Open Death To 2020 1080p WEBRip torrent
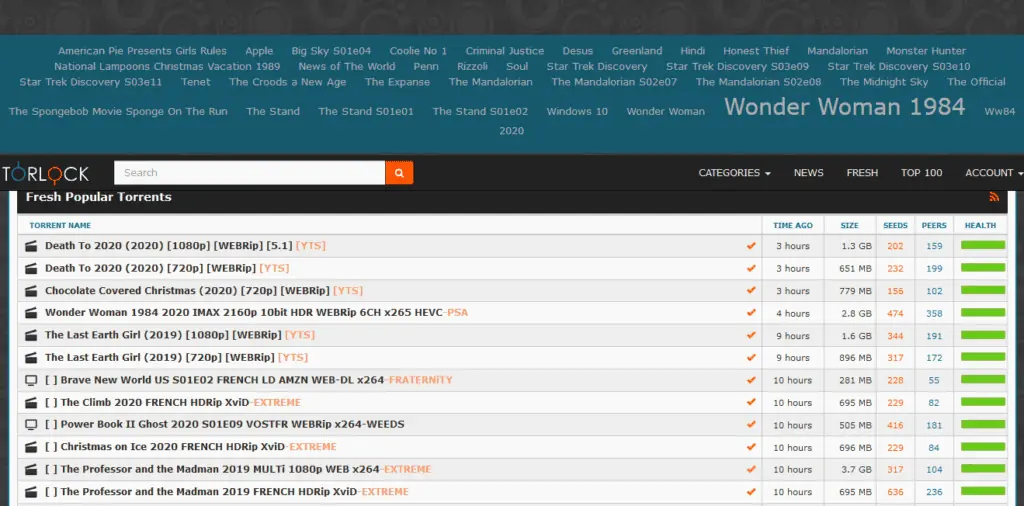Screen dimensions: 1024x506 tap(185, 246)
